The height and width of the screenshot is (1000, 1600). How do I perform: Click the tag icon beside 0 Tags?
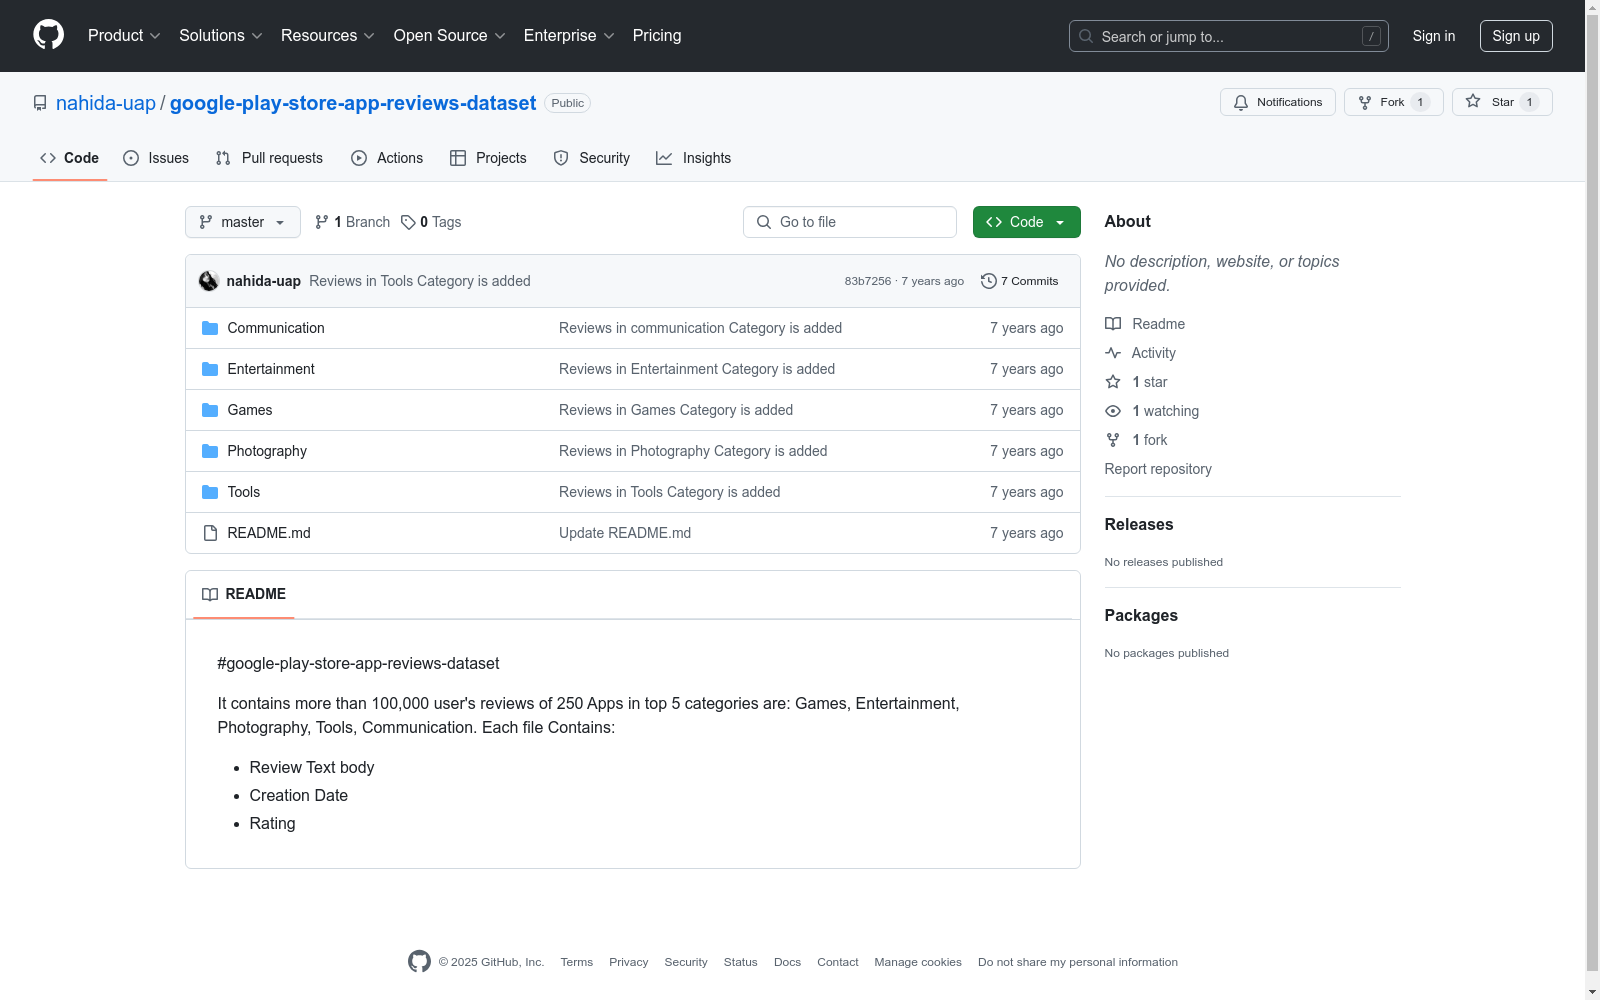pos(408,222)
